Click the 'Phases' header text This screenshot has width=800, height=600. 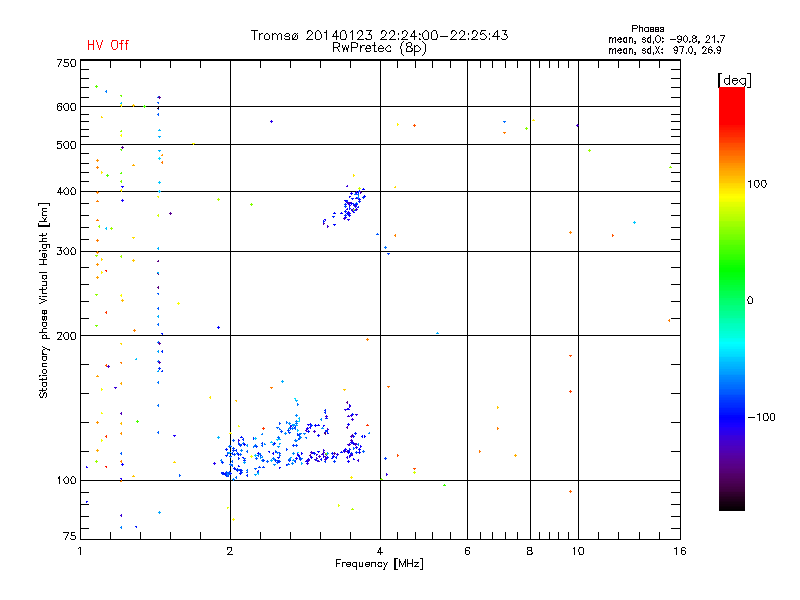point(647,29)
